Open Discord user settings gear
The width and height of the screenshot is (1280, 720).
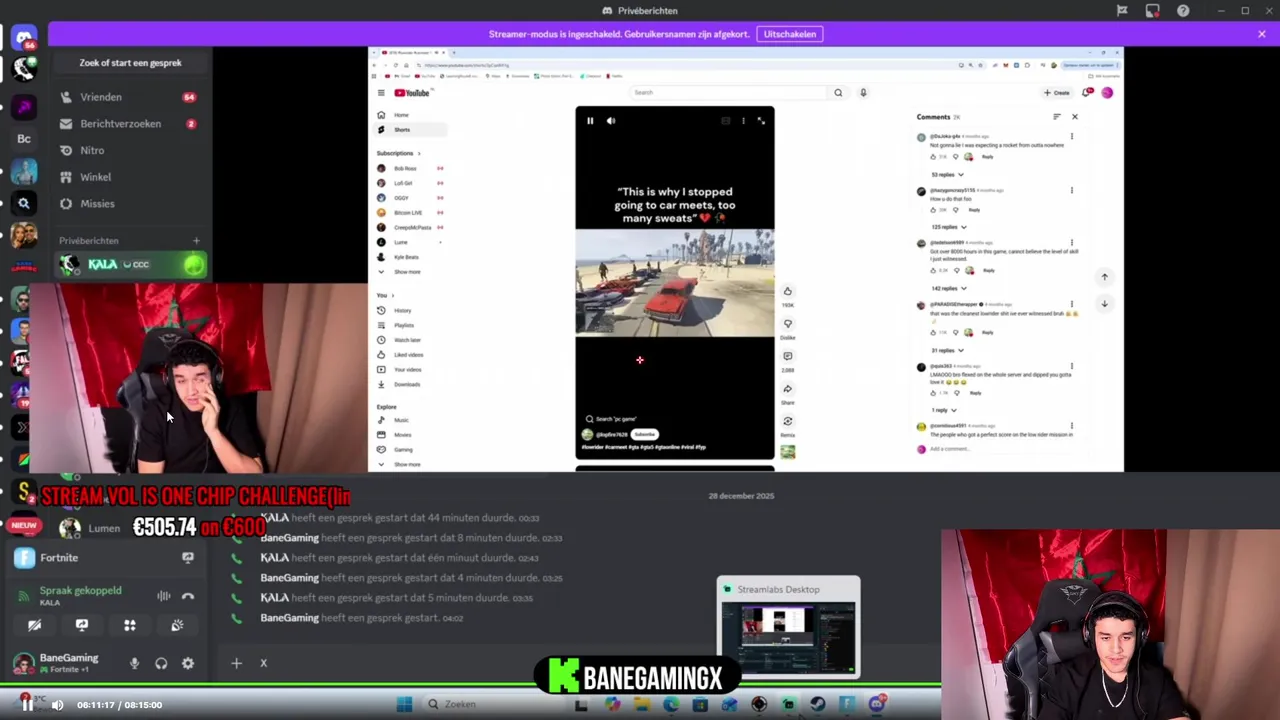[188, 664]
